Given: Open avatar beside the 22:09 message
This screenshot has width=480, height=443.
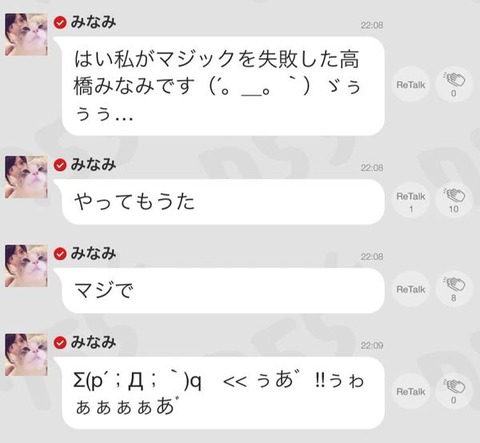Looking at the screenshot, I should 26,355.
